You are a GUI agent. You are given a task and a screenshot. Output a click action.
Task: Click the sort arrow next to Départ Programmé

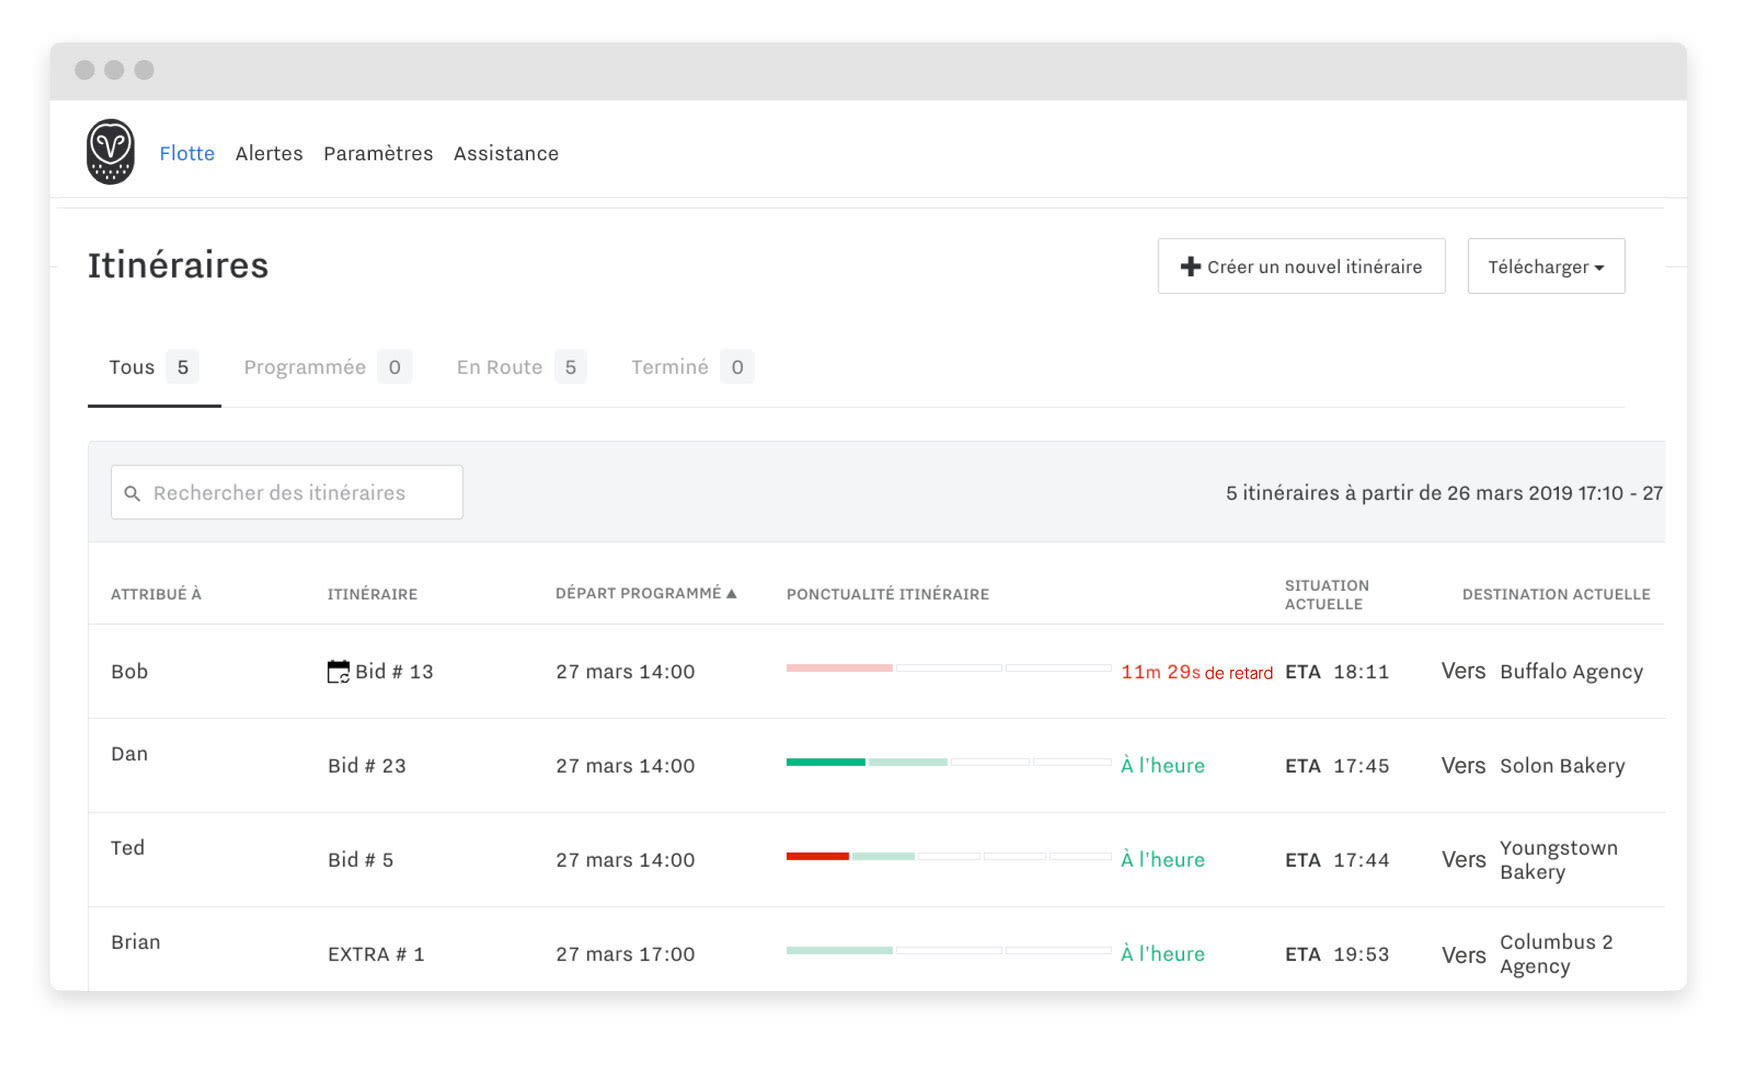click(731, 593)
